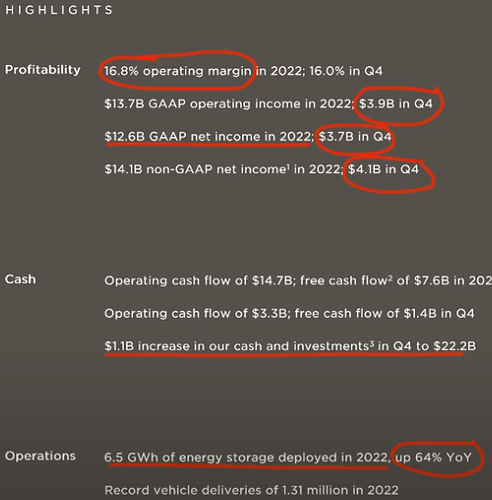Click the underlined $1.1B increase in cash line
This screenshot has width=492, height=500.
click(290, 346)
